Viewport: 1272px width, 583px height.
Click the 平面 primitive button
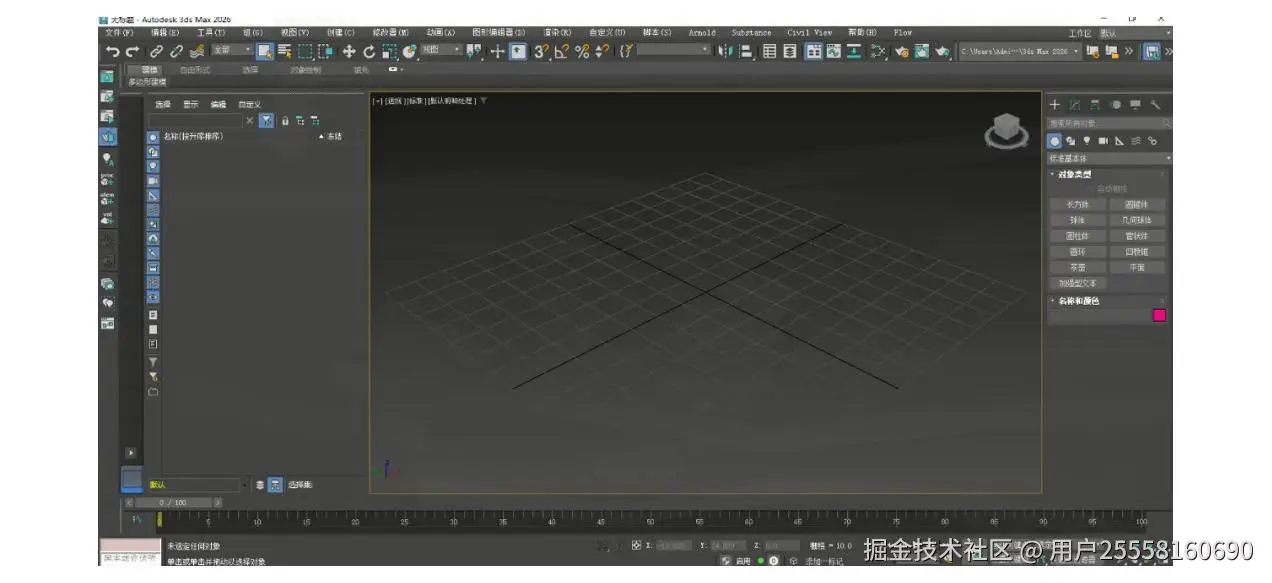(1137, 267)
